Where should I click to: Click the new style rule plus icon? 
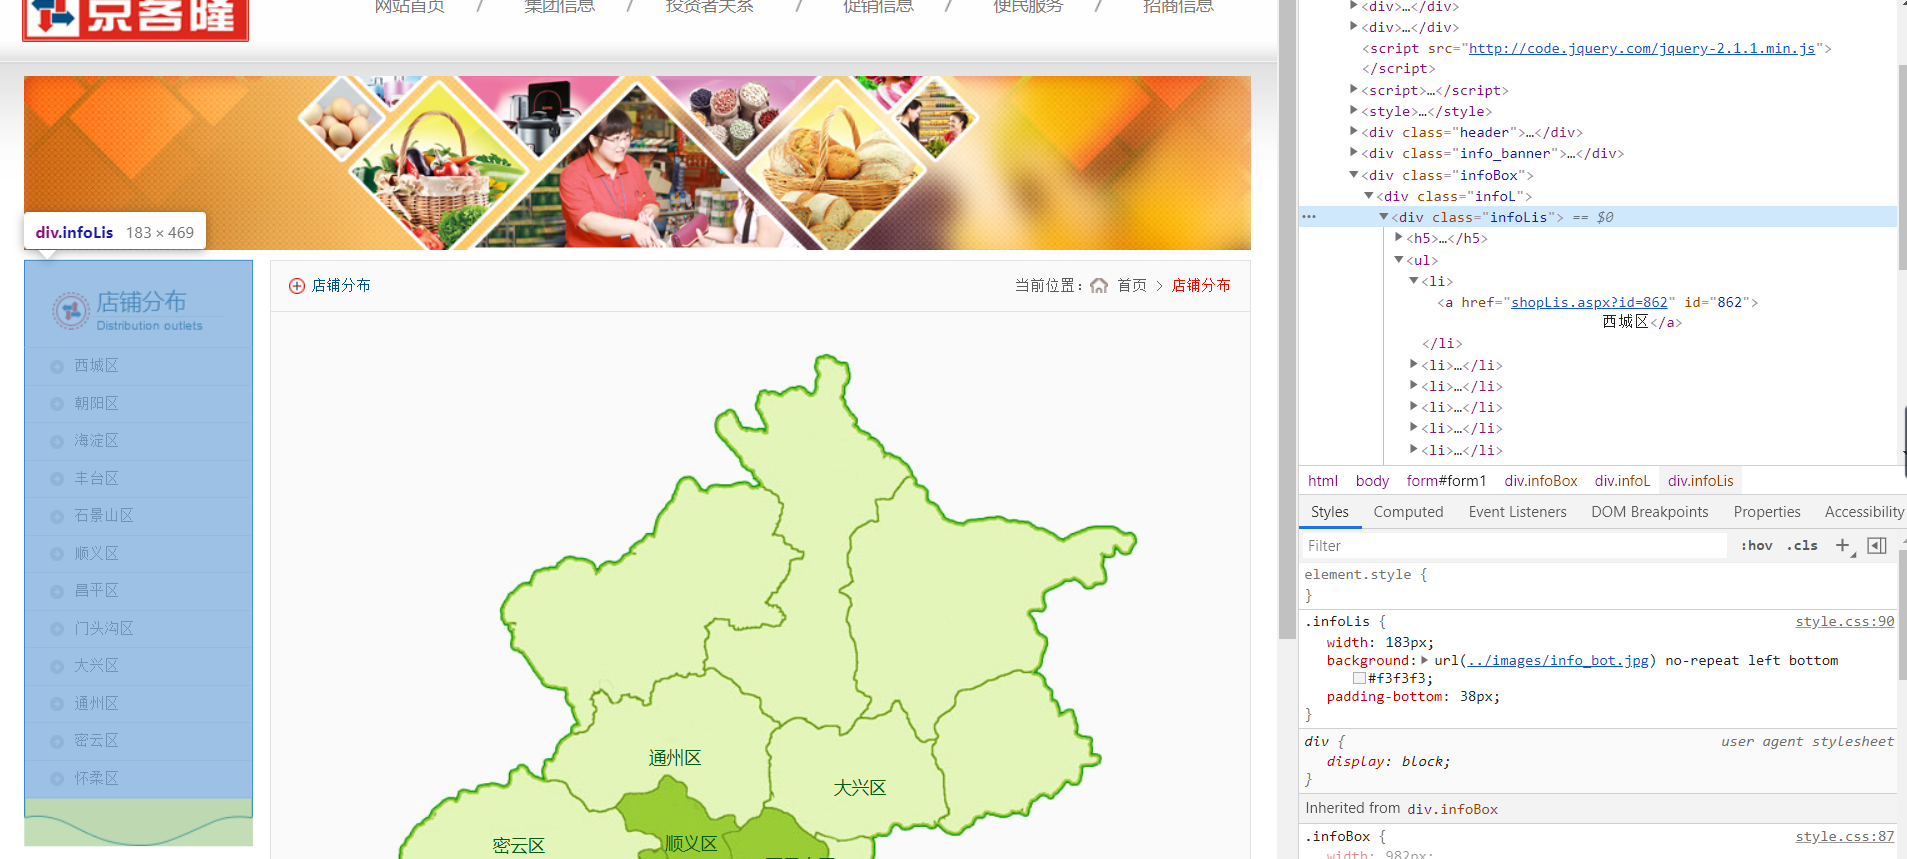pos(1842,545)
